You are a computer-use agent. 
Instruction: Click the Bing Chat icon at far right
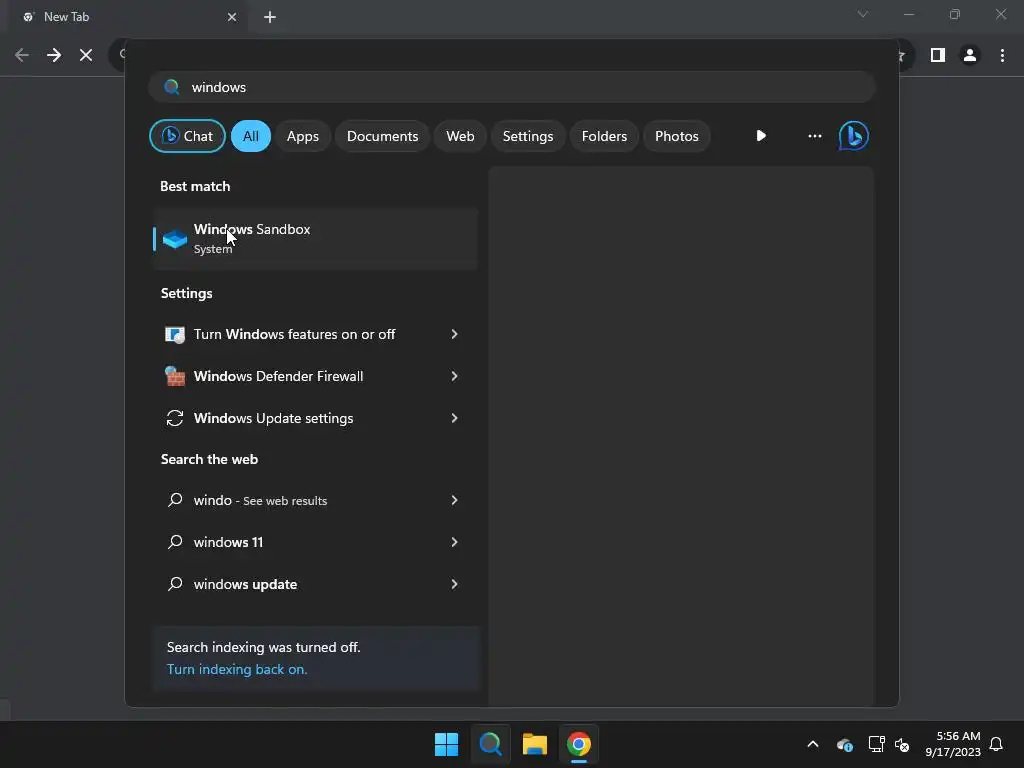click(x=854, y=136)
